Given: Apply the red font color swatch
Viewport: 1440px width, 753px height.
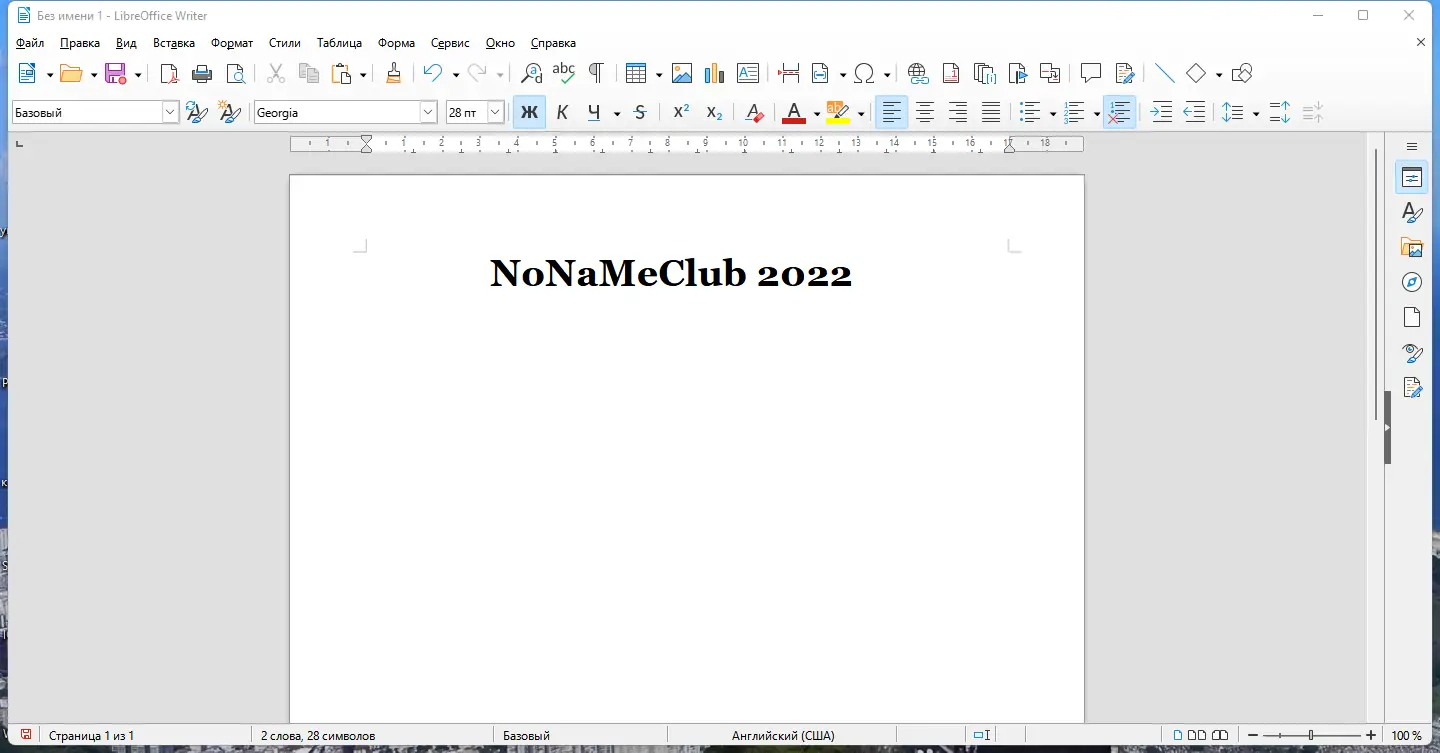Looking at the screenshot, I should tap(794, 113).
